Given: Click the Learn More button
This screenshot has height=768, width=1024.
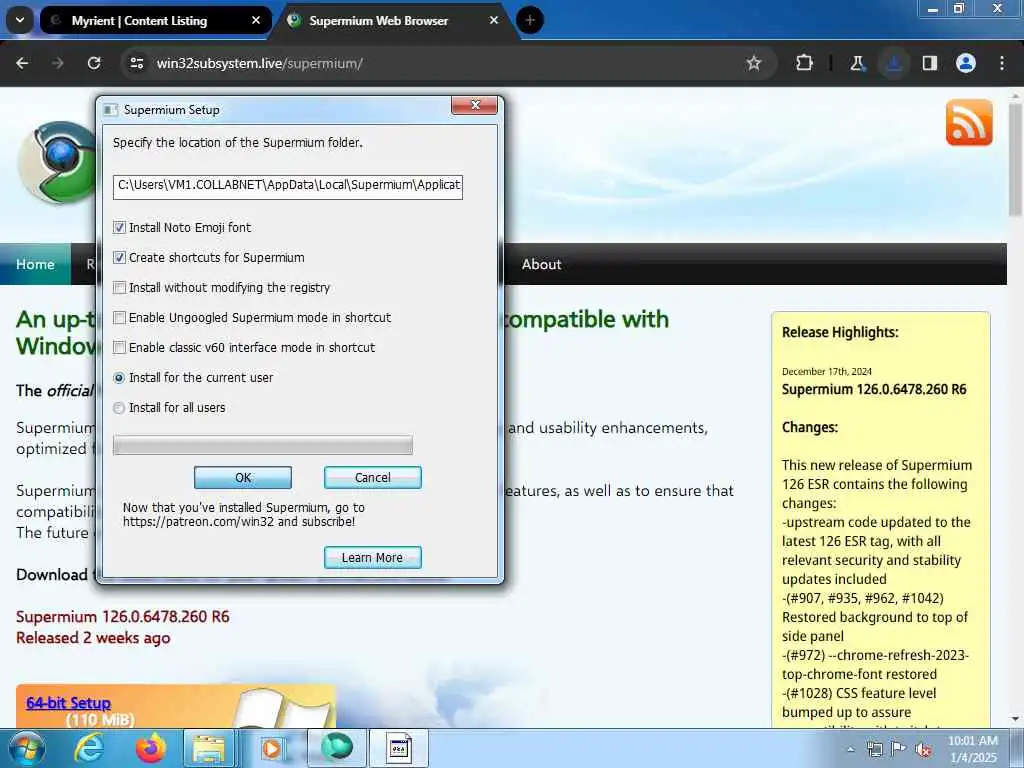Looking at the screenshot, I should tap(372, 558).
